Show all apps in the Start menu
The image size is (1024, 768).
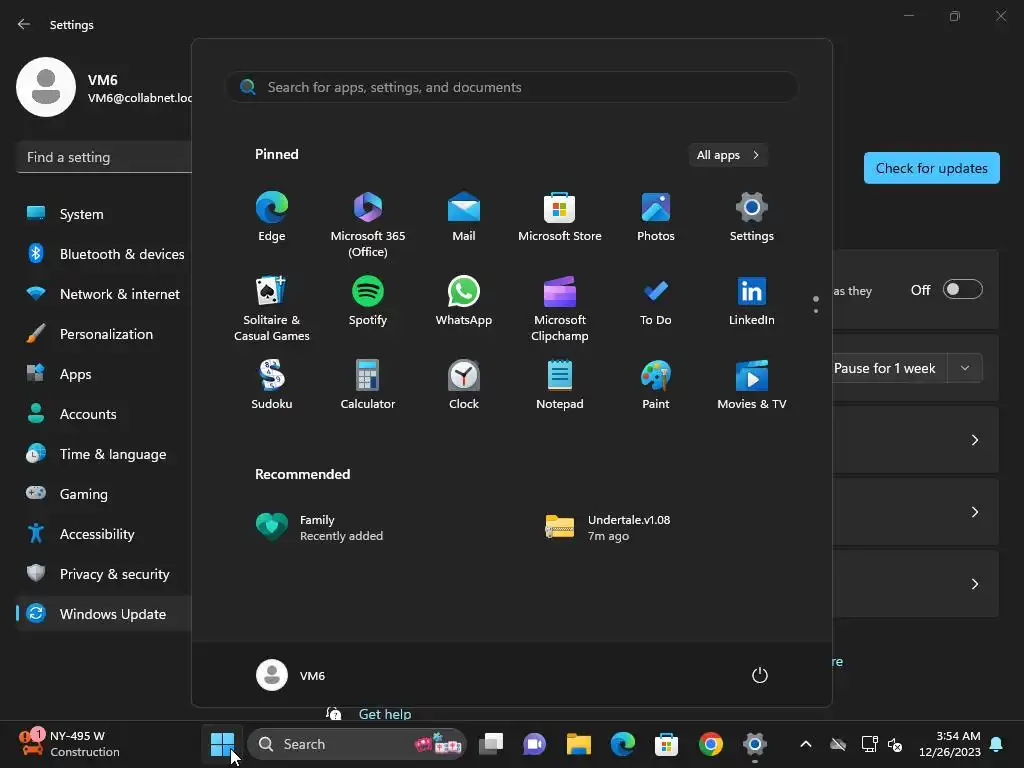[x=728, y=155]
